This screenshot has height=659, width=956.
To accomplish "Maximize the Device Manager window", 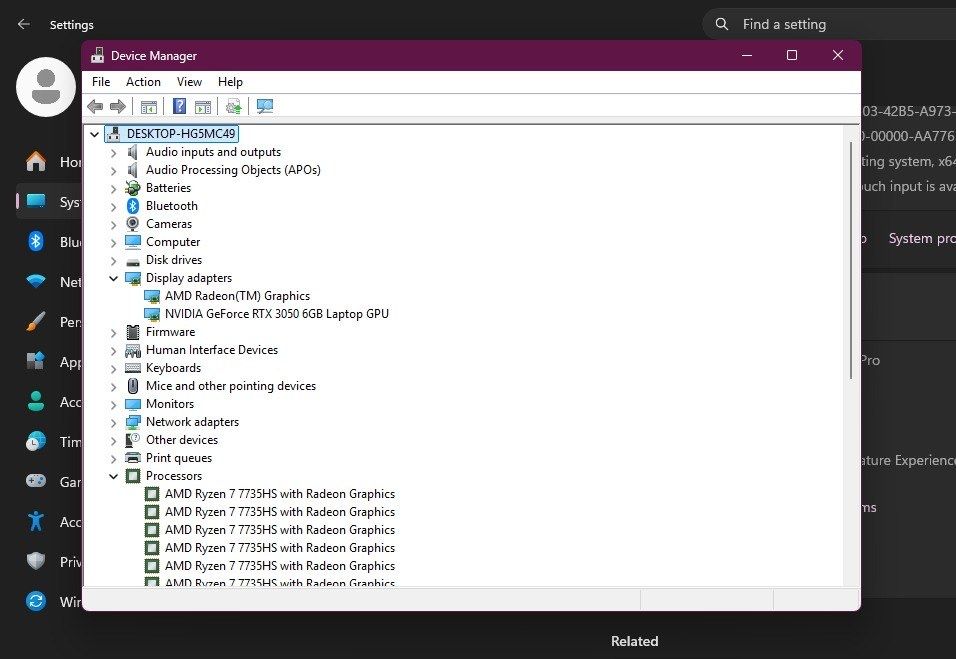I will click(792, 55).
